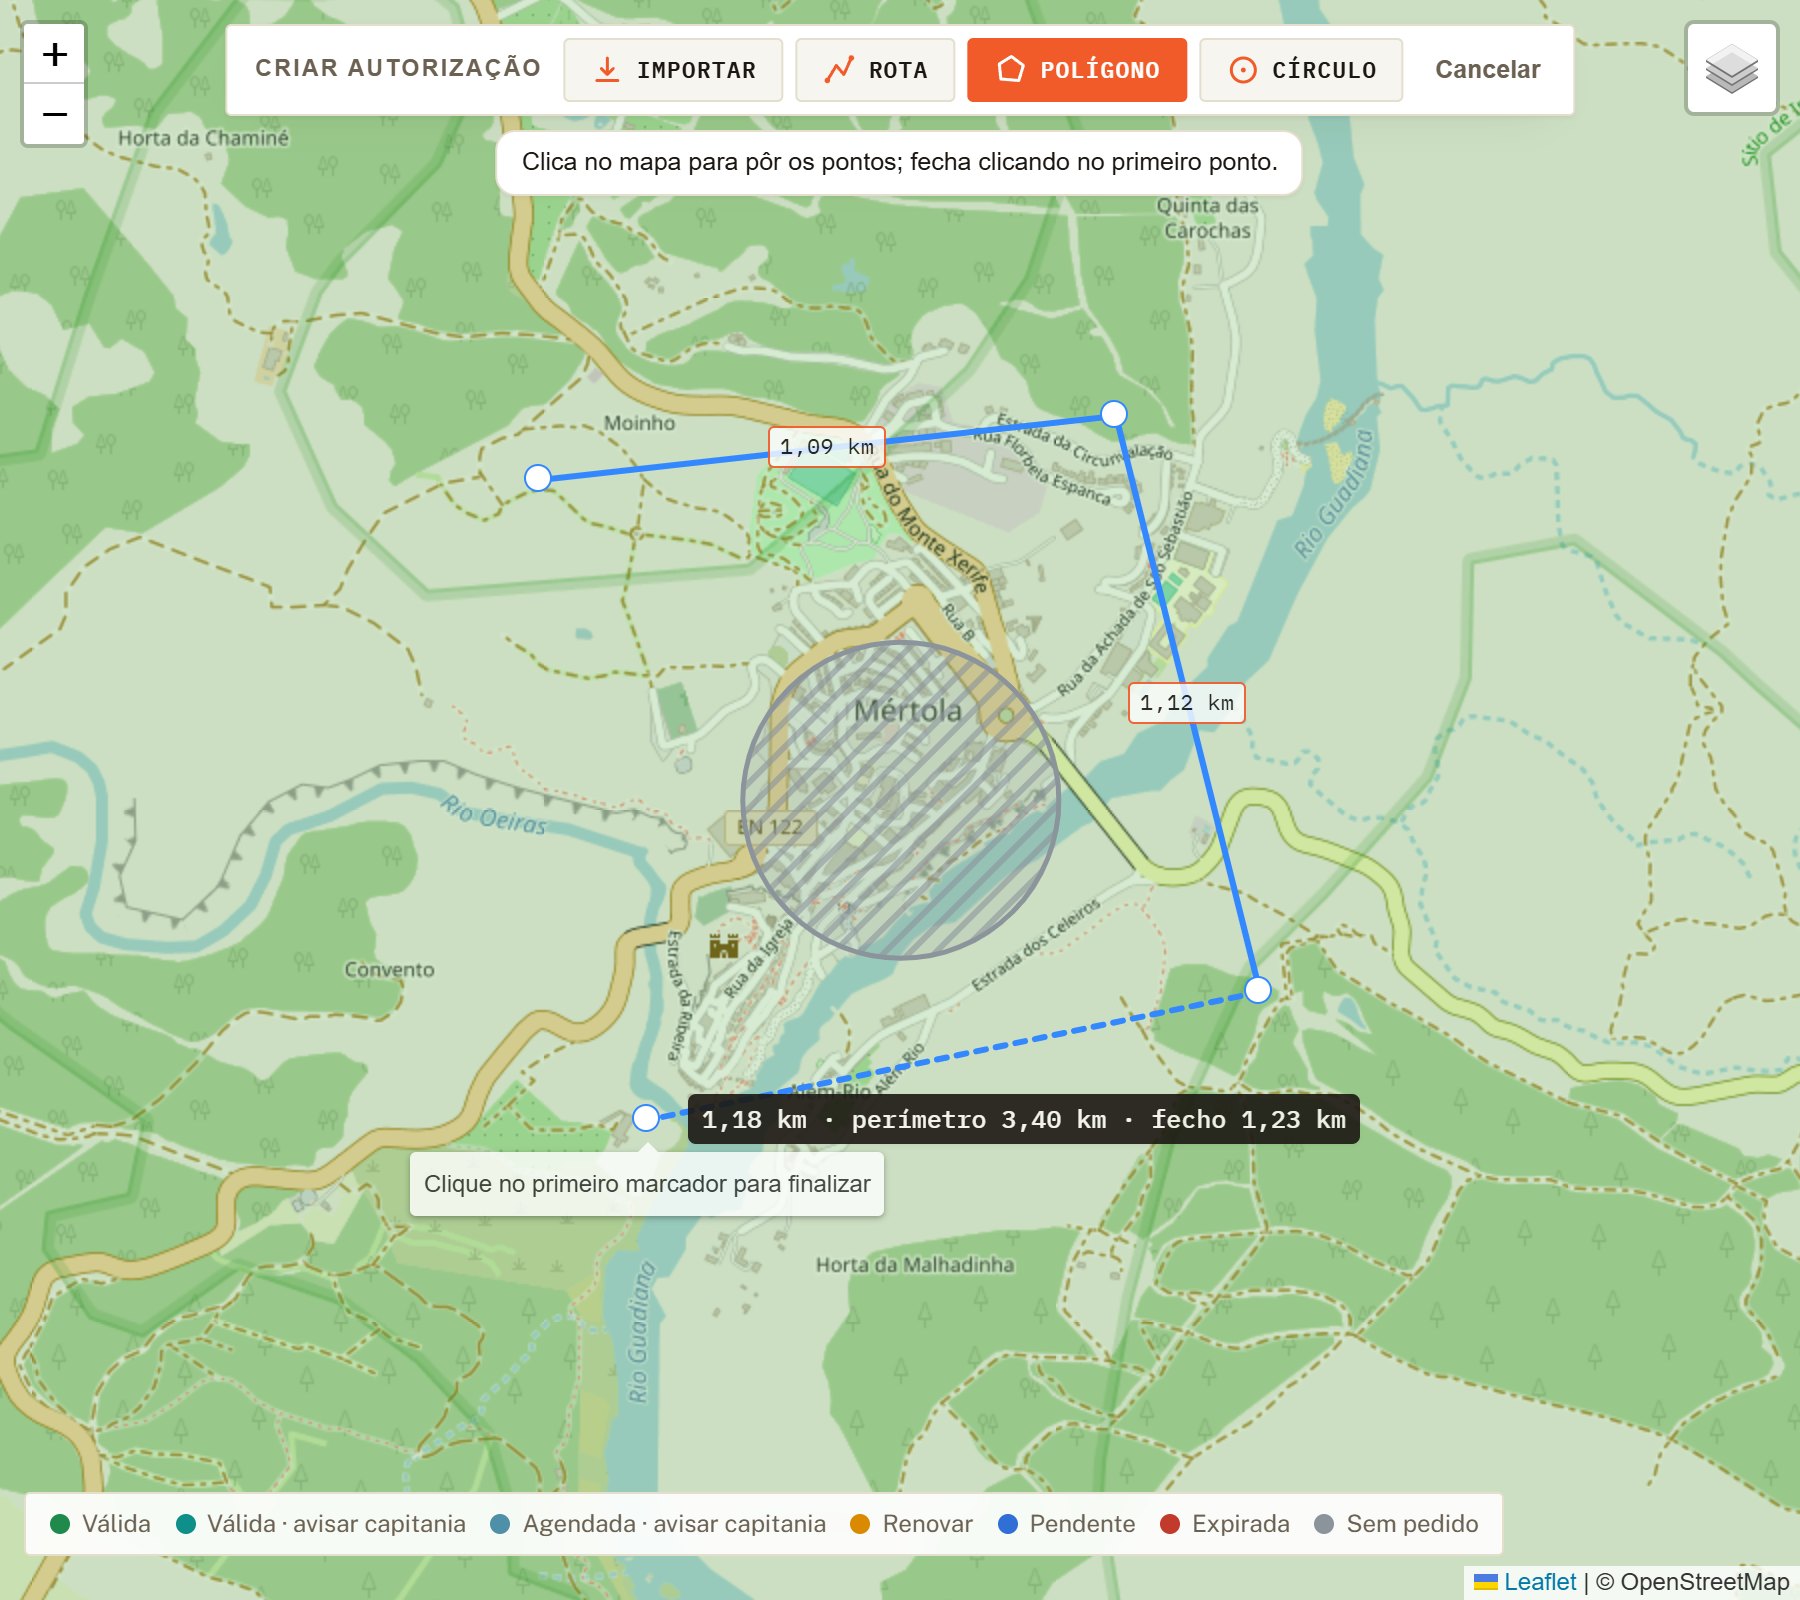1800x1600 pixels.
Task: Click the 'Criar autorização' title
Action: [398, 68]
